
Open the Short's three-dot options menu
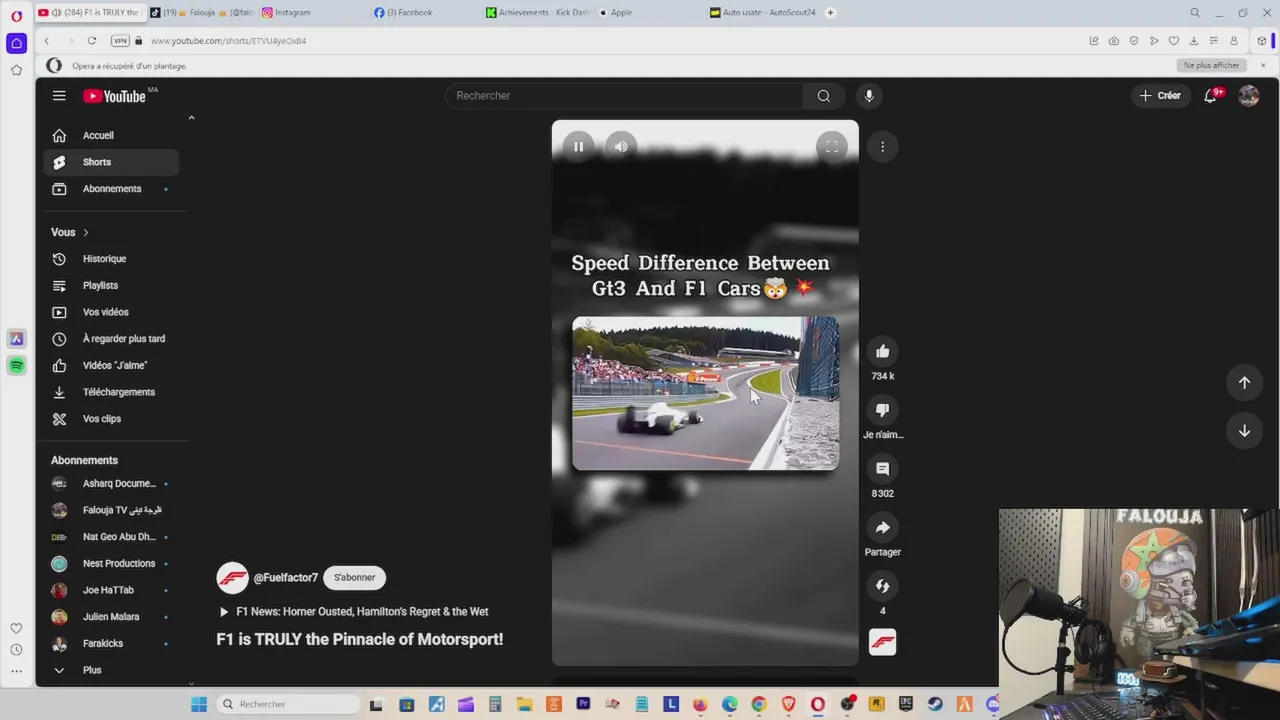point(882,146)
